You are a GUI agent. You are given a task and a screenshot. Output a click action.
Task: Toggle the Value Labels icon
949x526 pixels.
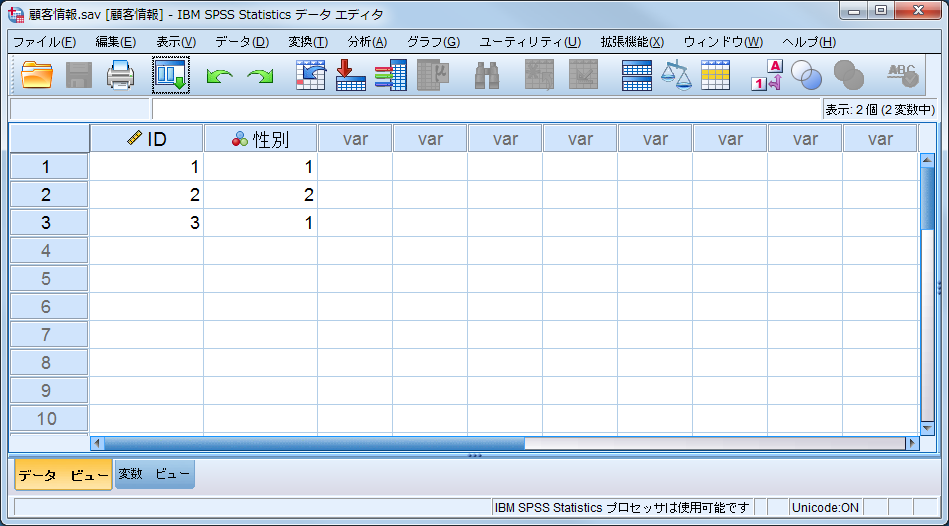tap(767, 76)
